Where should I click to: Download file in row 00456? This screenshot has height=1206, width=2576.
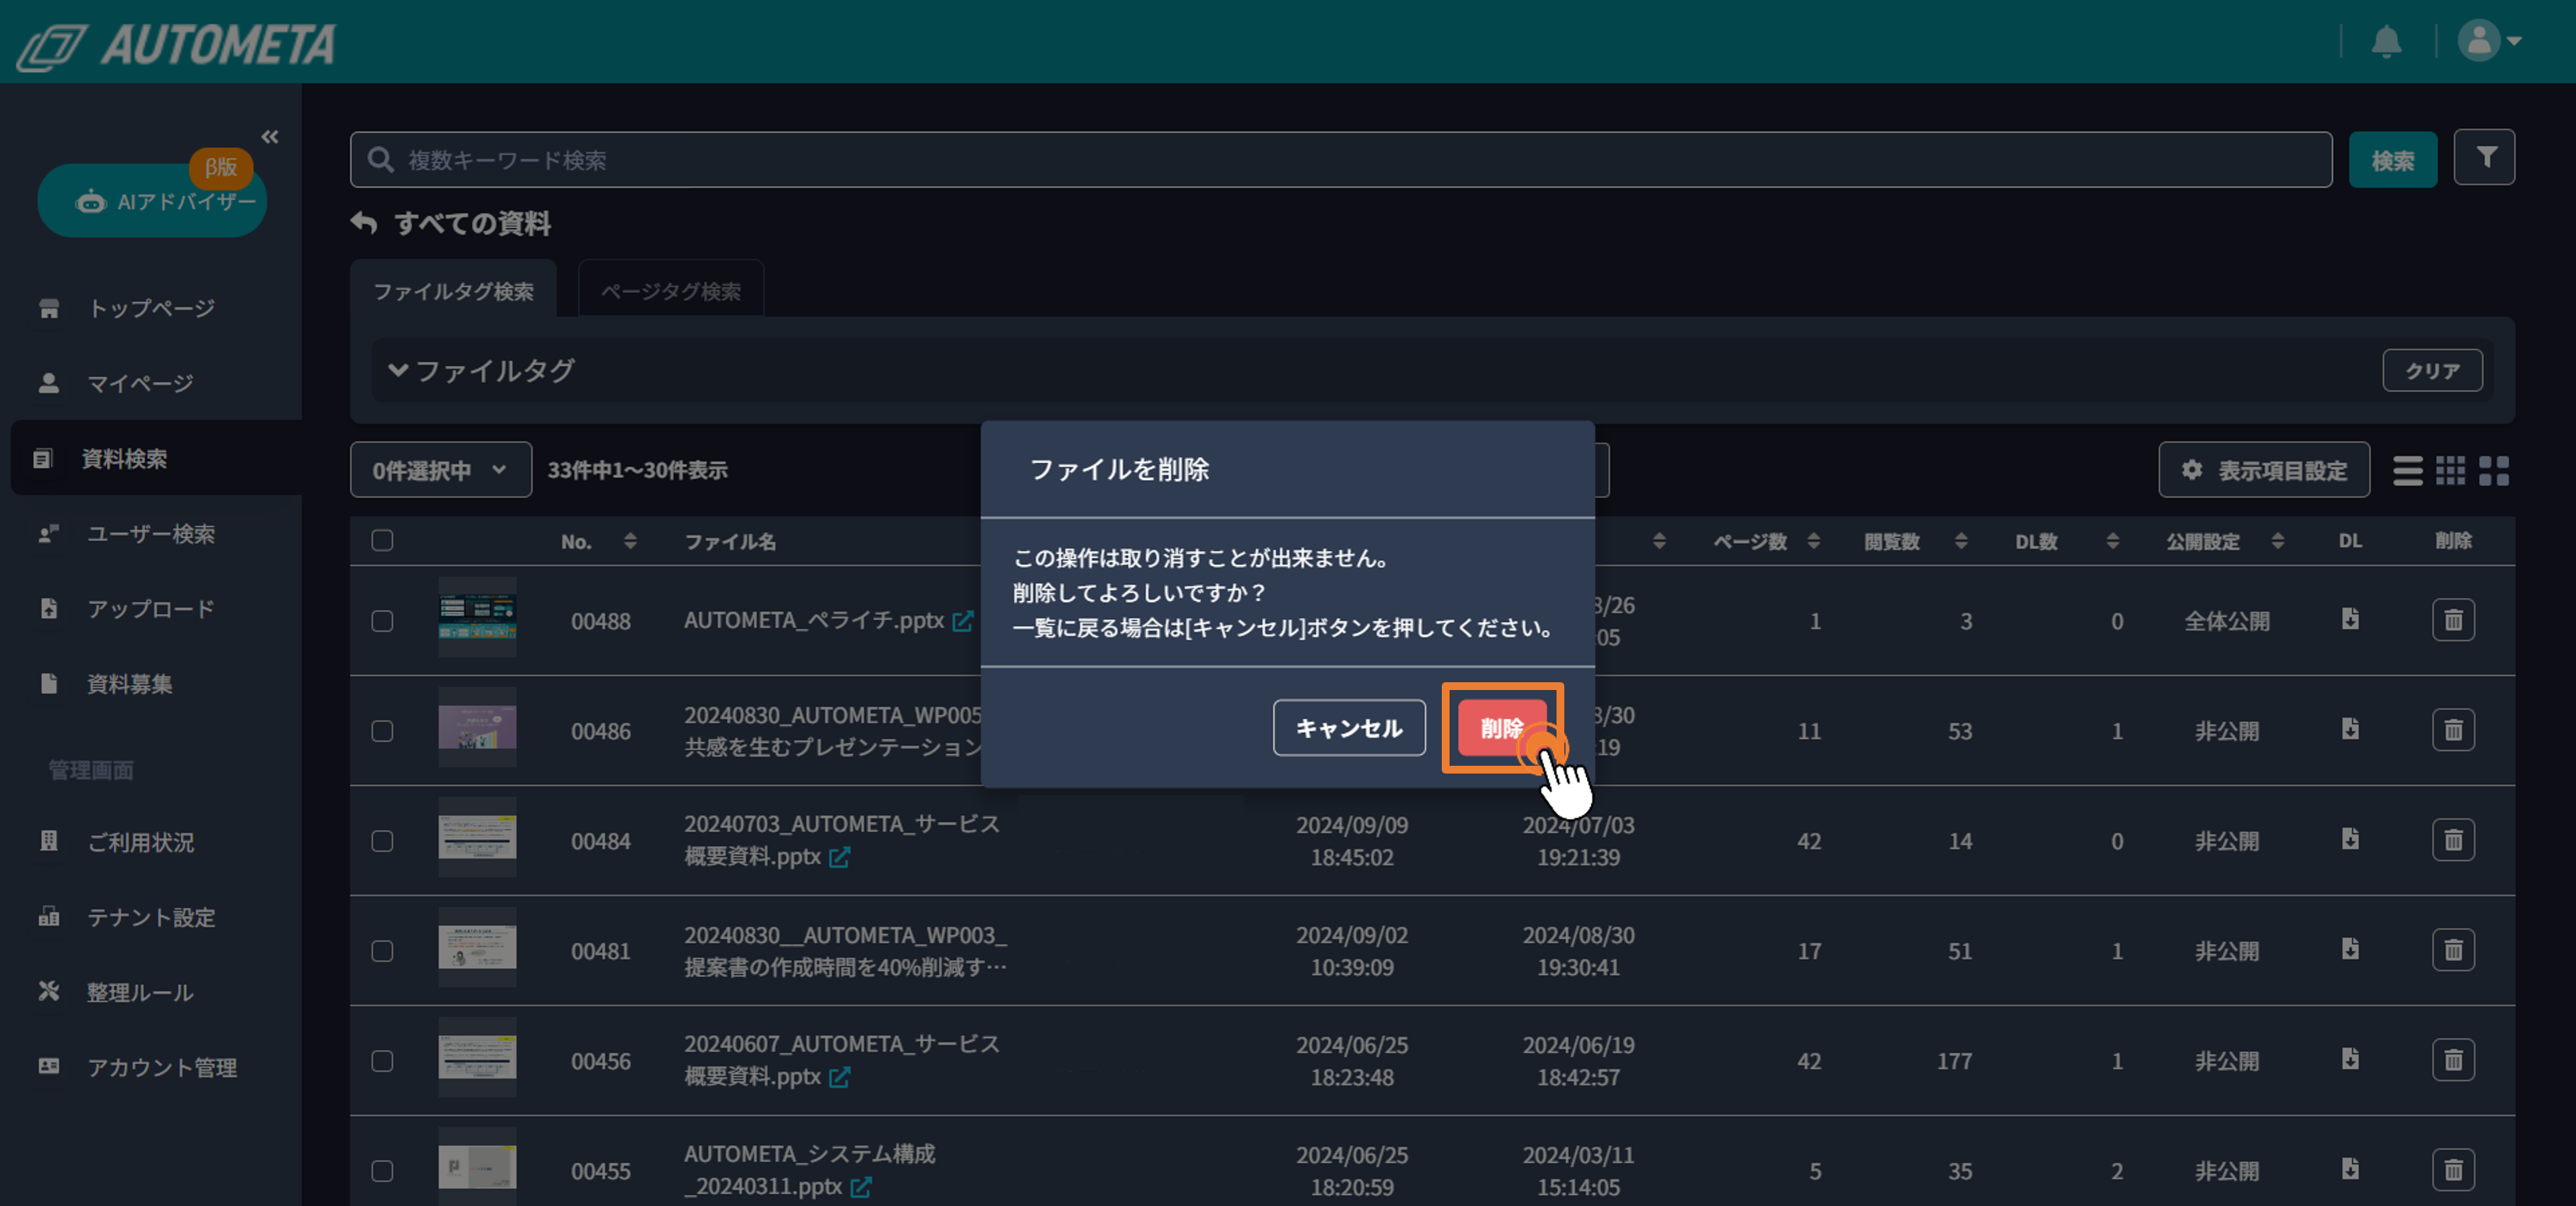point(2350,1059)
